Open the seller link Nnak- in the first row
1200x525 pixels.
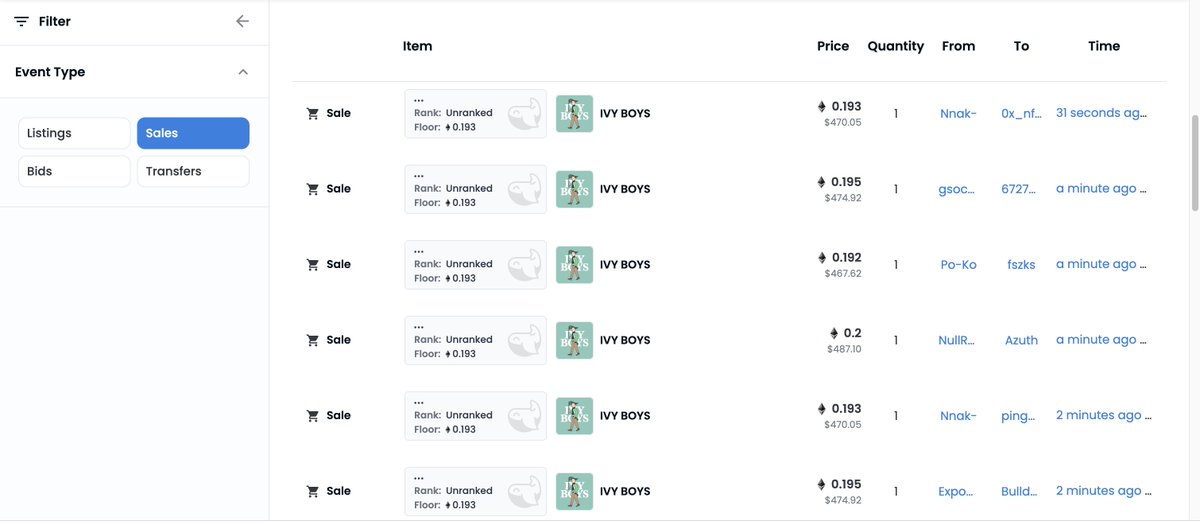click(x=958, y=113)
